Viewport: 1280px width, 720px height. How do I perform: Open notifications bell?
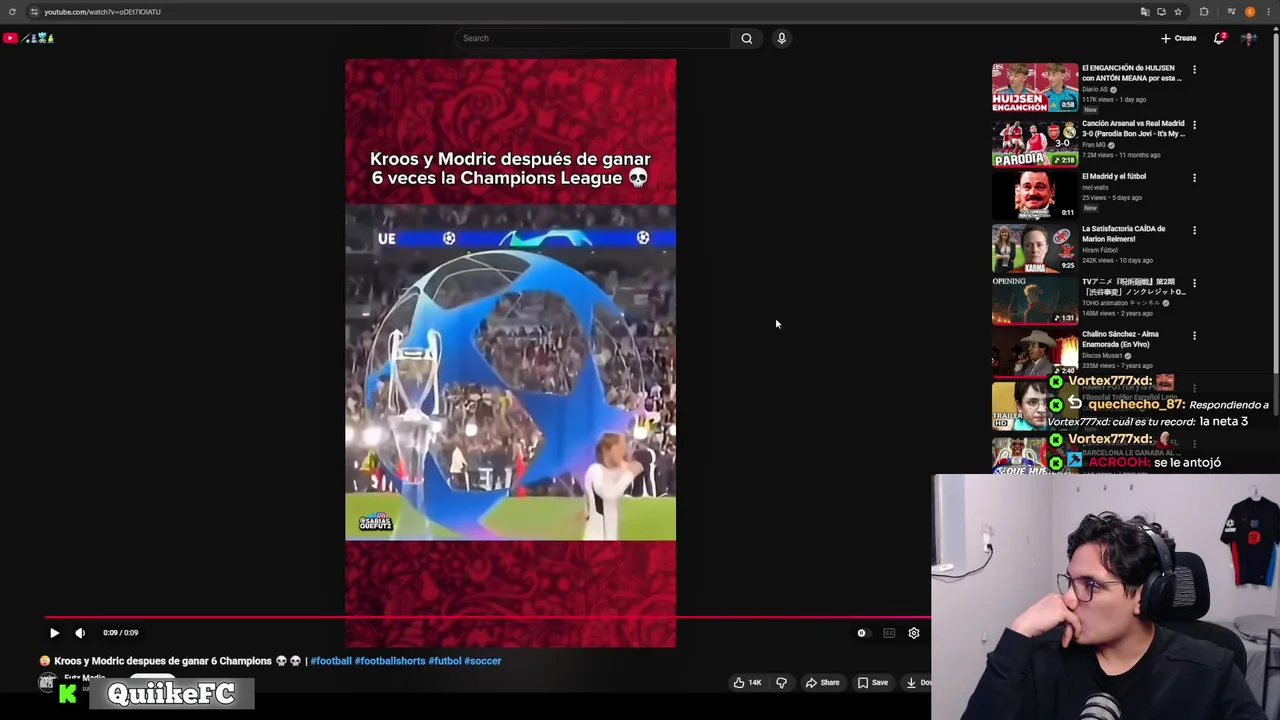[1219, 38]
